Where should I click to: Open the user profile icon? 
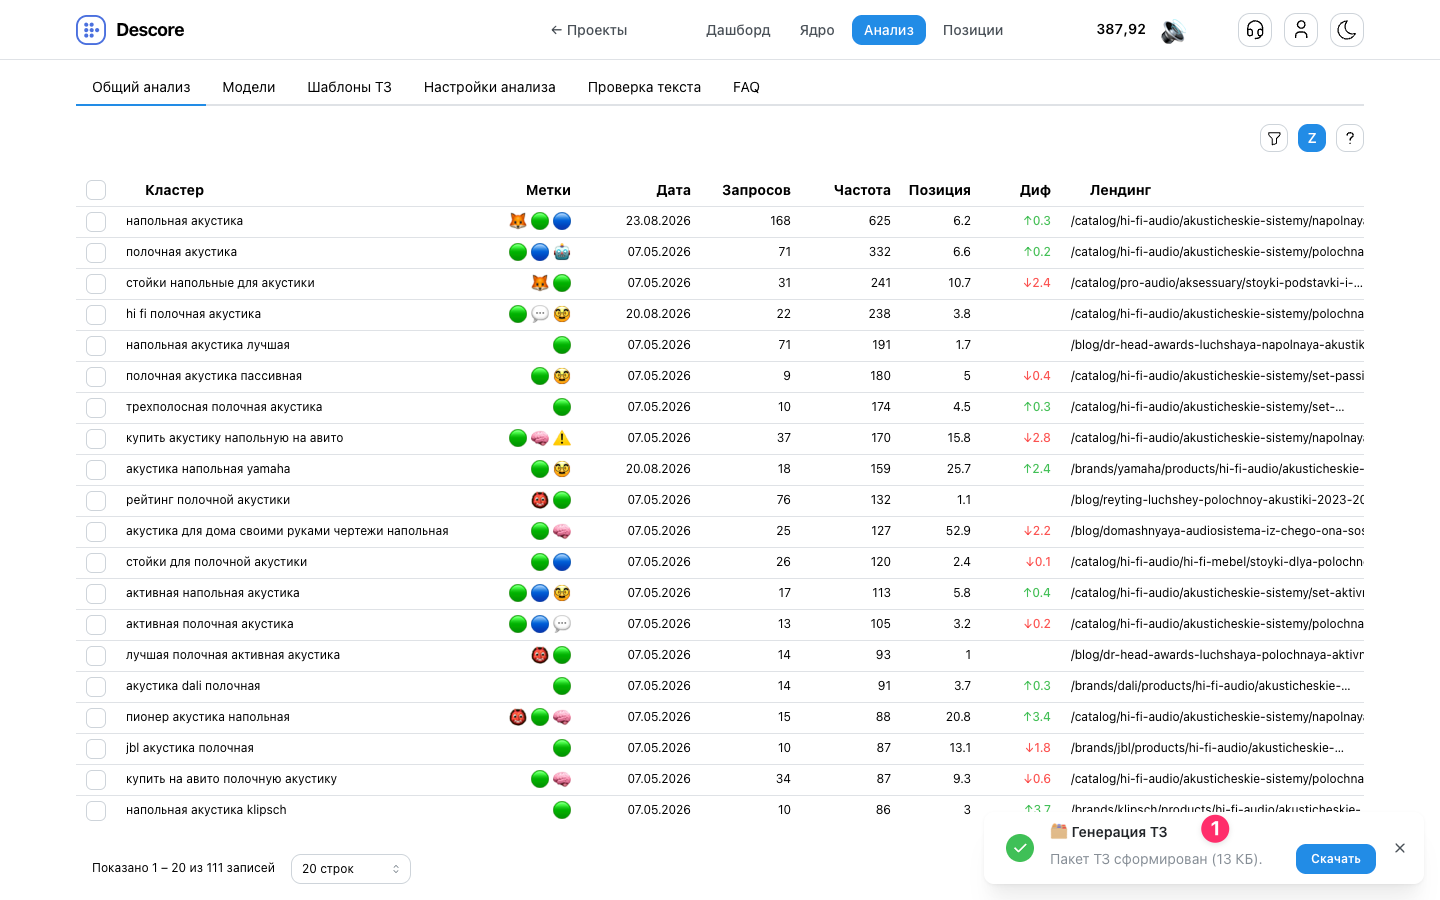tap(1301, 30)
